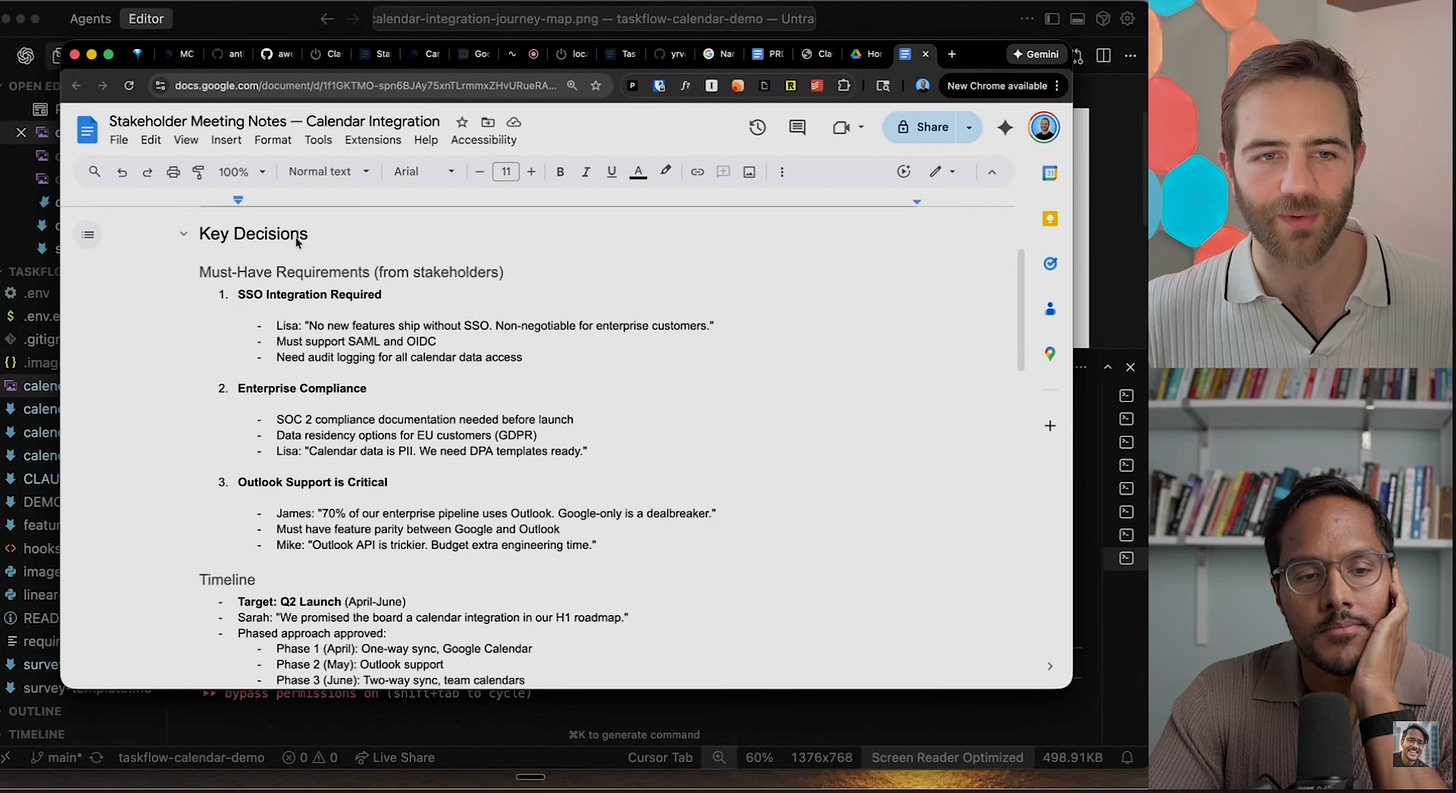
Task: Reload the page in Chrome
Action: 129,86
